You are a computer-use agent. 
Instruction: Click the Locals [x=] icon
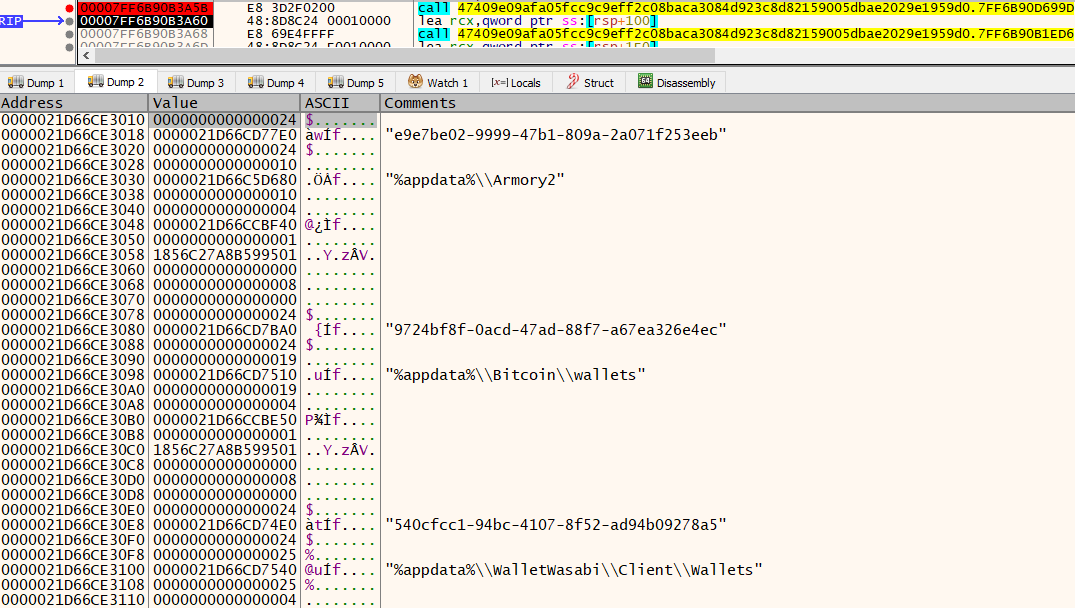(498, 83)
